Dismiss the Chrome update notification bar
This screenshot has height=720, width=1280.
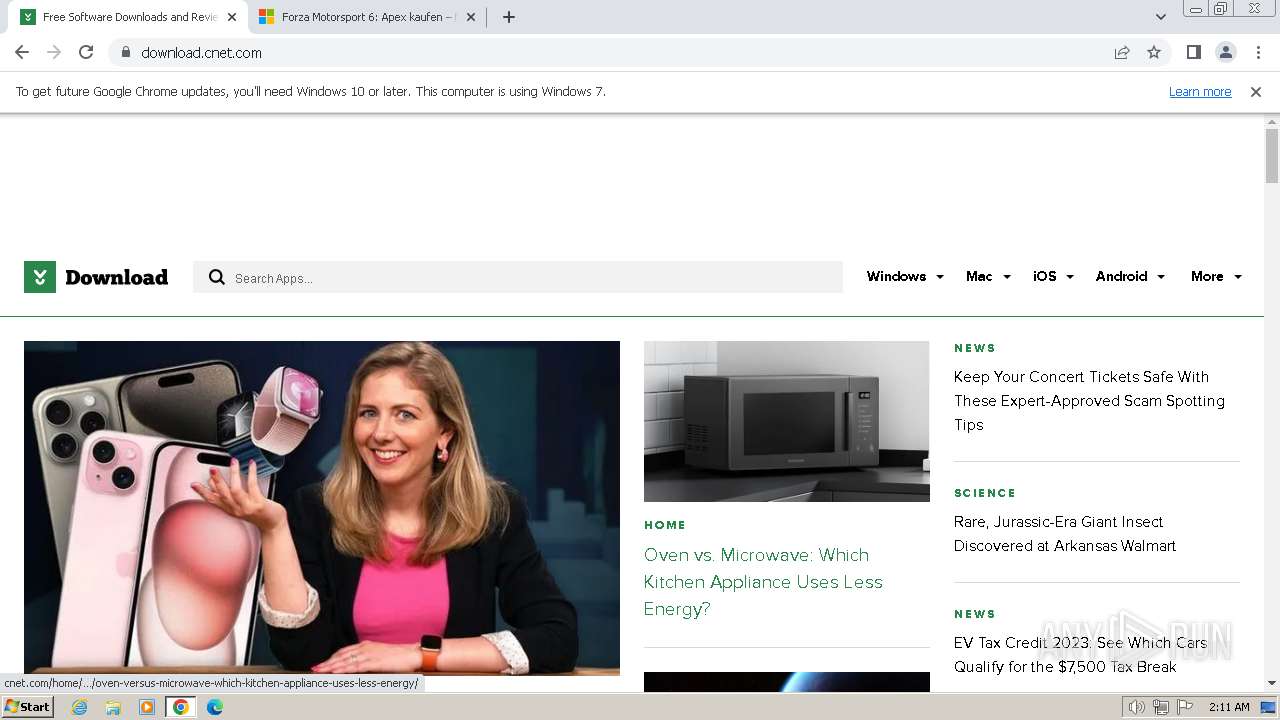pos(1256,91)
